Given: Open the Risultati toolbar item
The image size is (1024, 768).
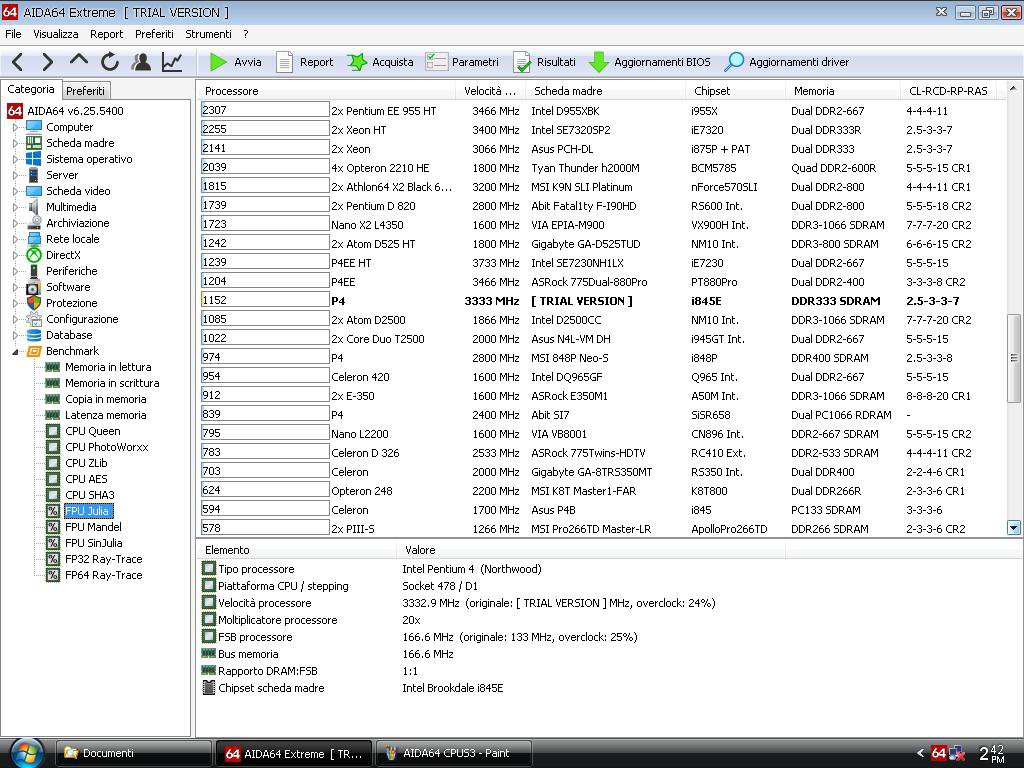Looking at the screenshot, I should [x=545, y=62].
